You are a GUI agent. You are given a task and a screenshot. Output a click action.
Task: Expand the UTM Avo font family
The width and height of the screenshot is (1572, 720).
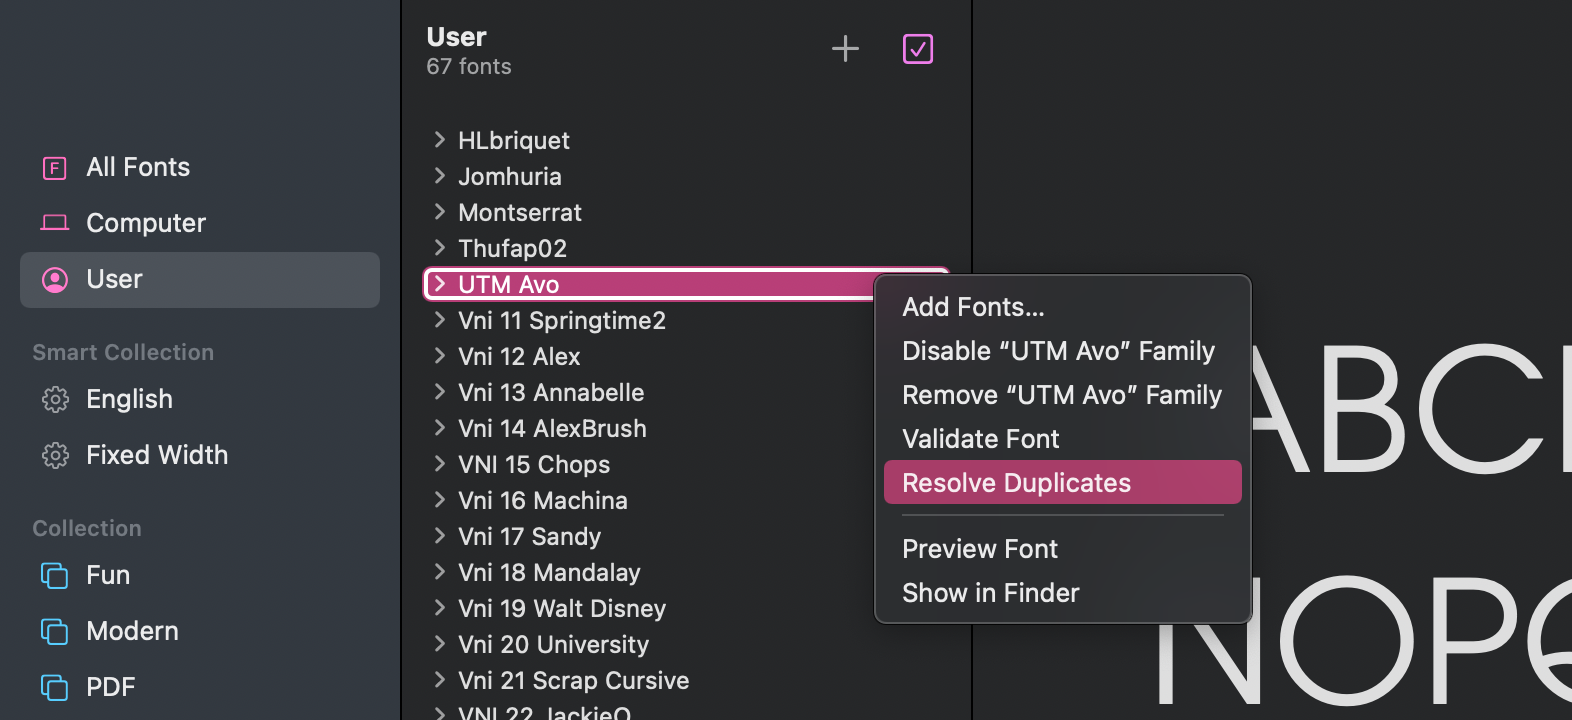439,284
